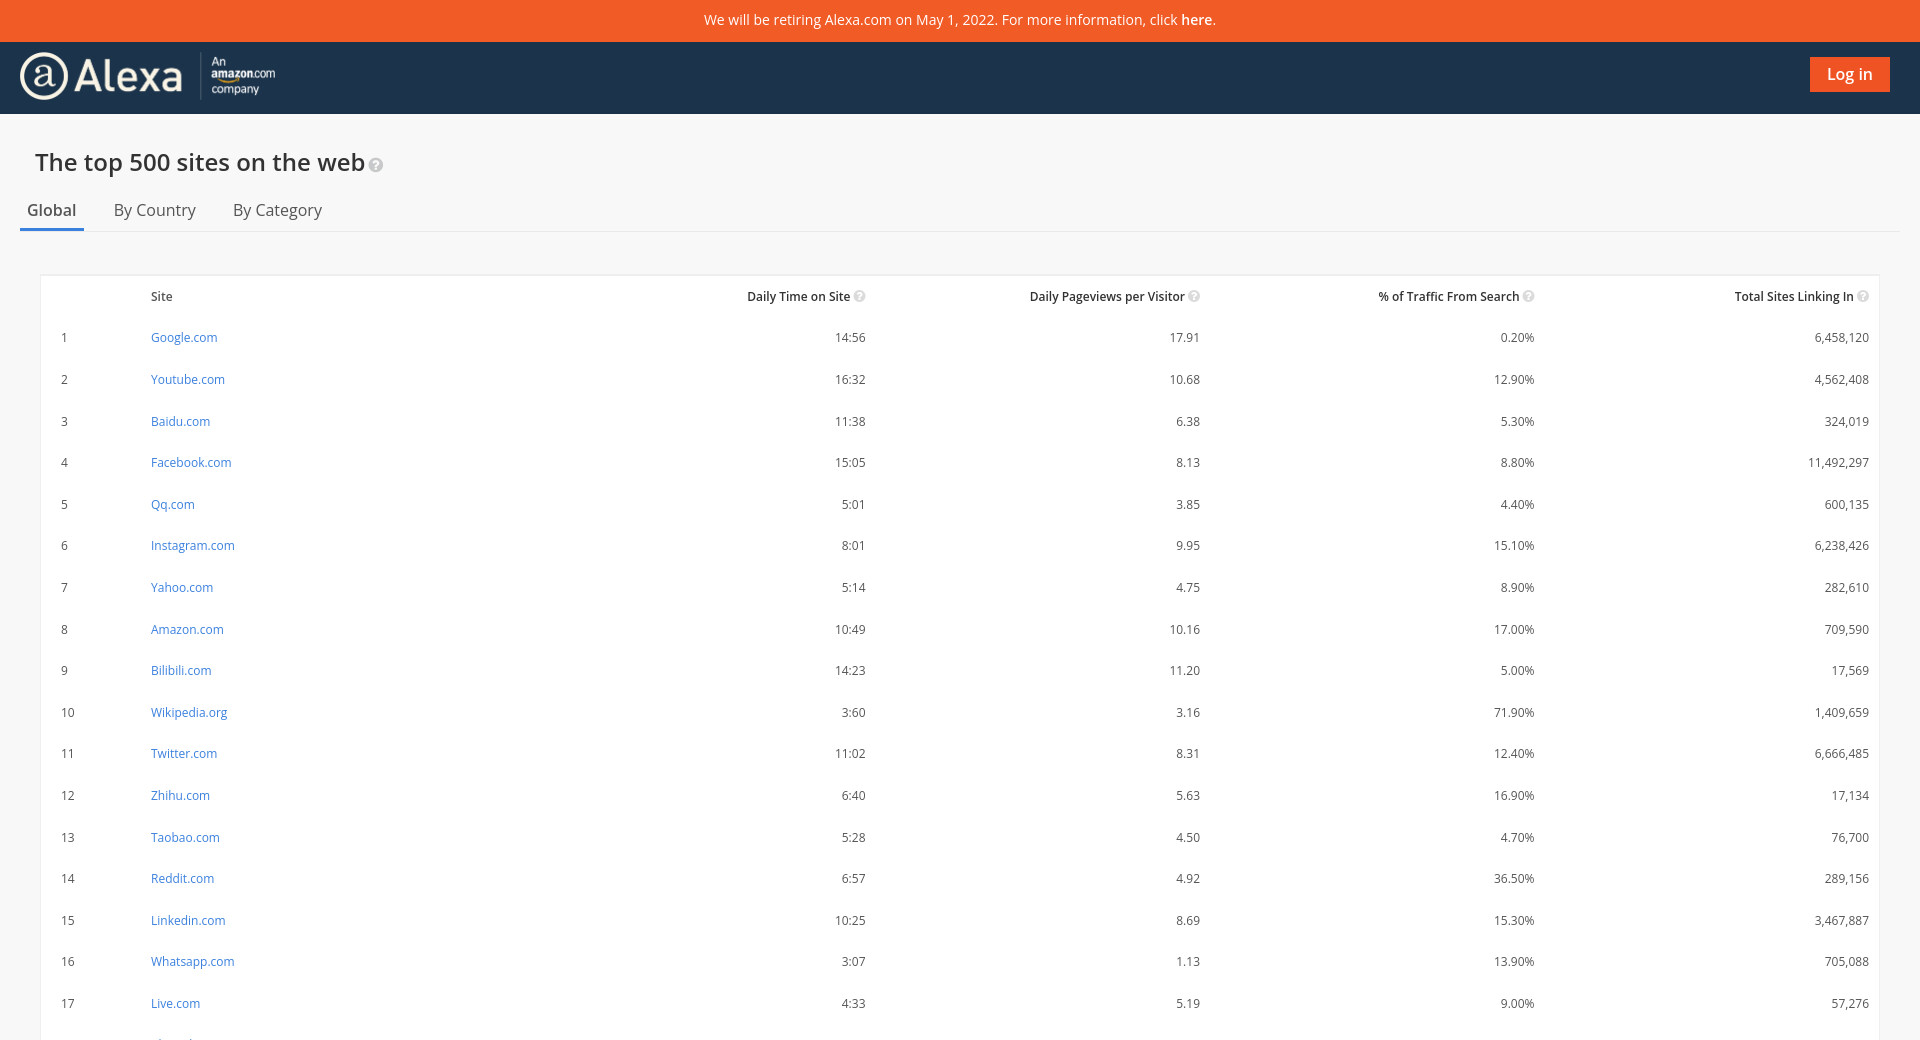Click help icon next to Daily Time on Site

(x=860, y=297)
